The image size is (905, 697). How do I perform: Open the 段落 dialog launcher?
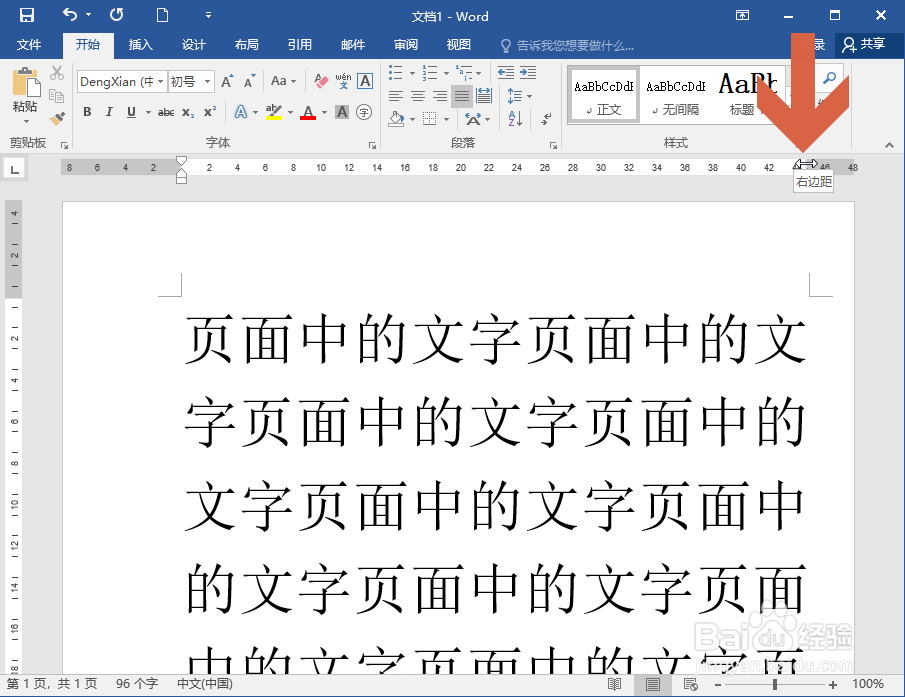coord(553,145)
